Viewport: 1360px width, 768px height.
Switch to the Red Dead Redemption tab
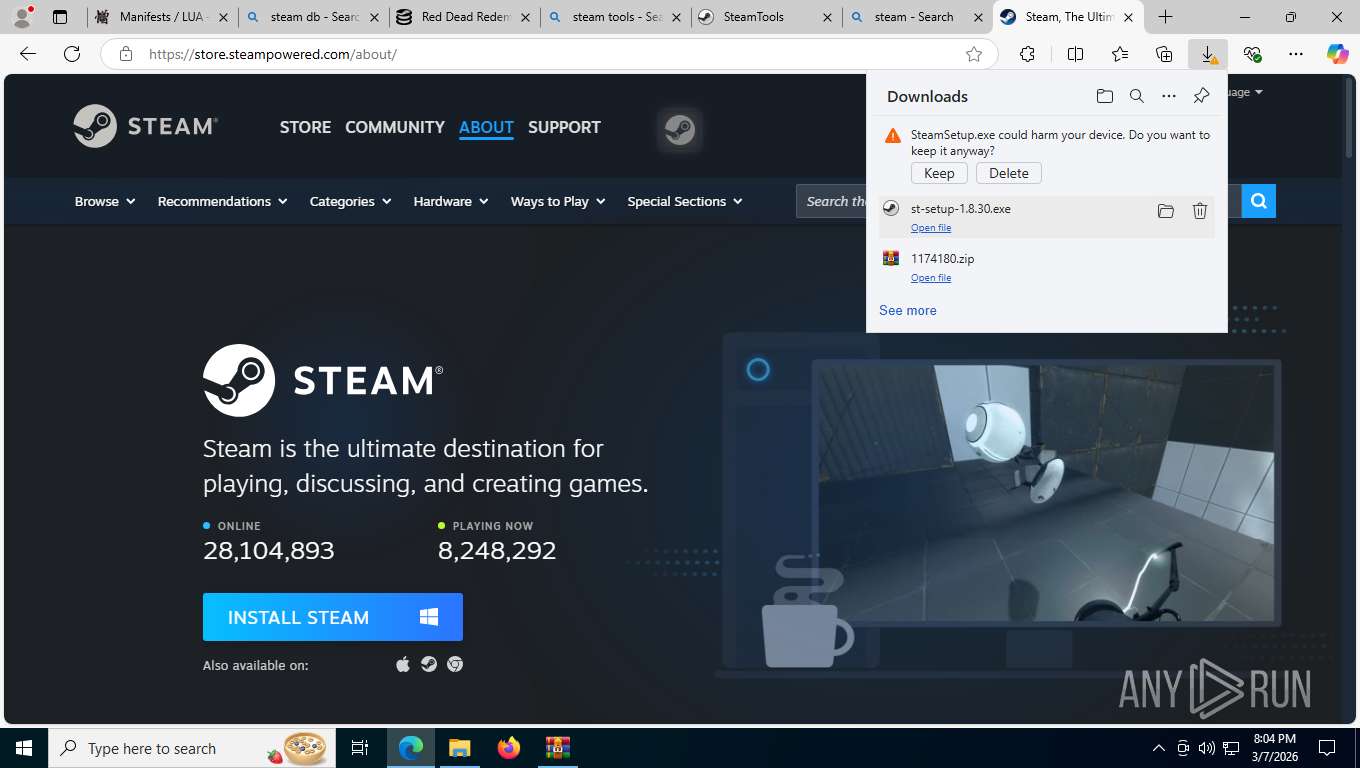pos(464,17)
